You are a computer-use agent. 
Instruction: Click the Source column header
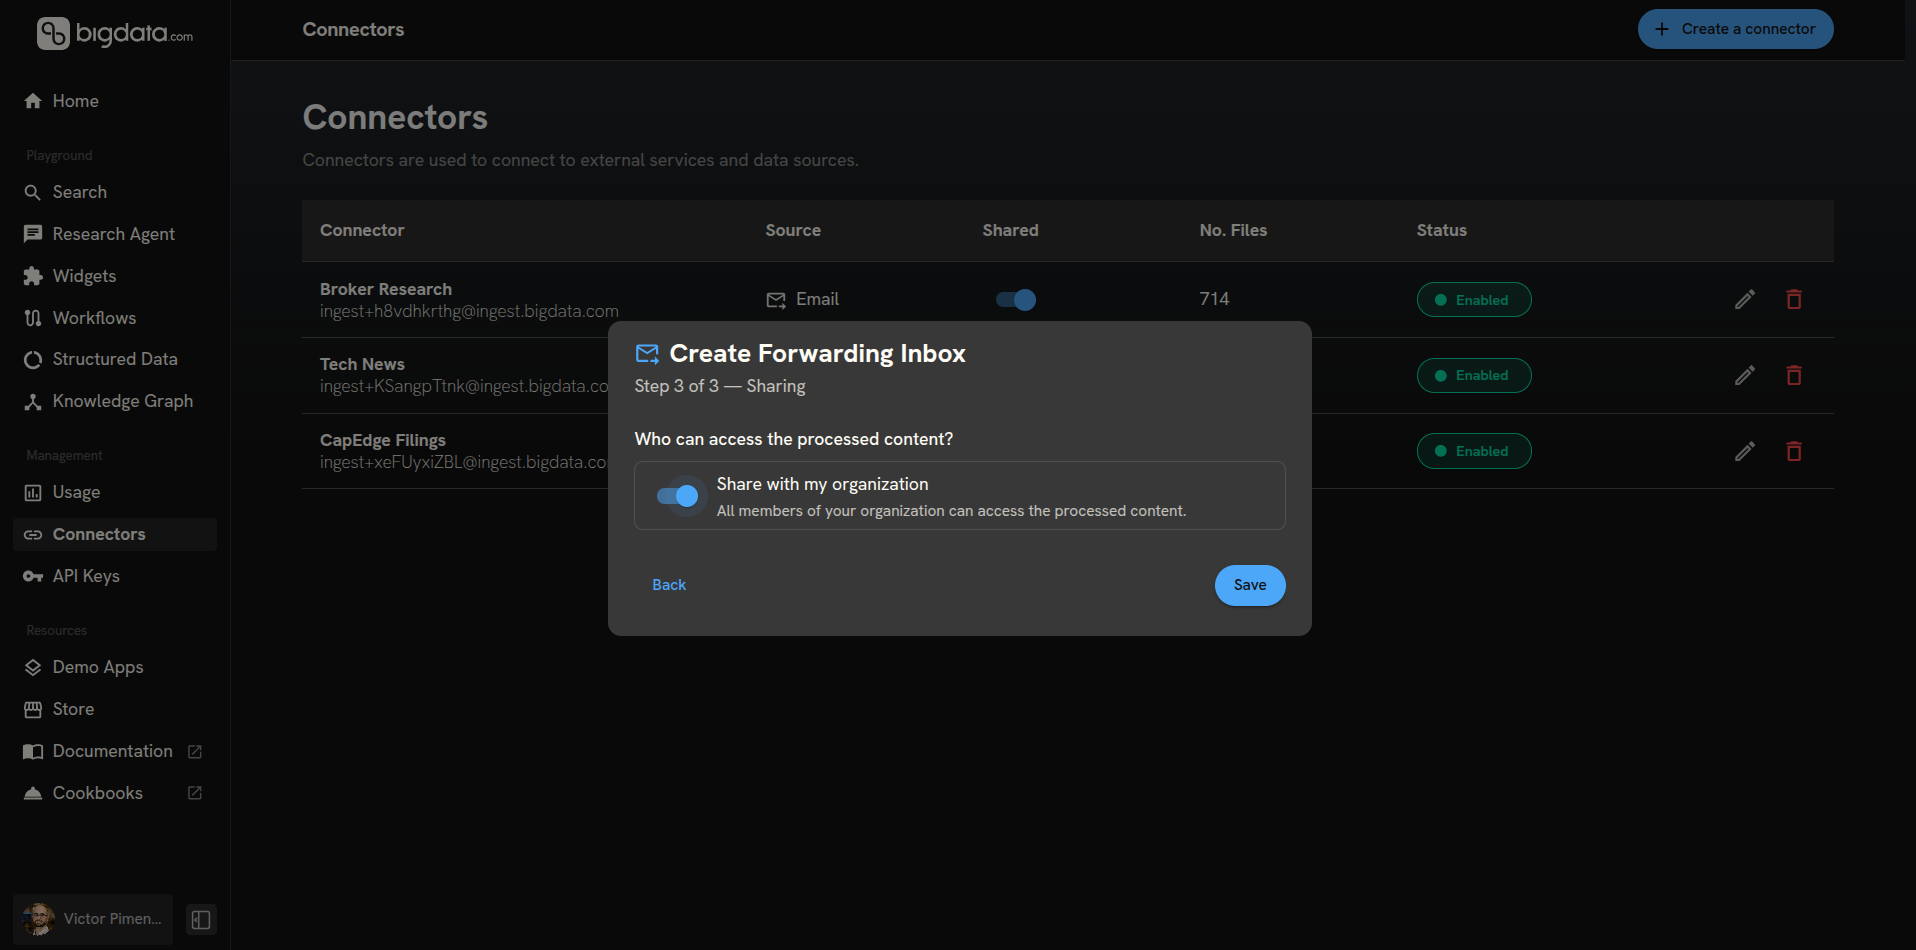click(x=793, y=230)
